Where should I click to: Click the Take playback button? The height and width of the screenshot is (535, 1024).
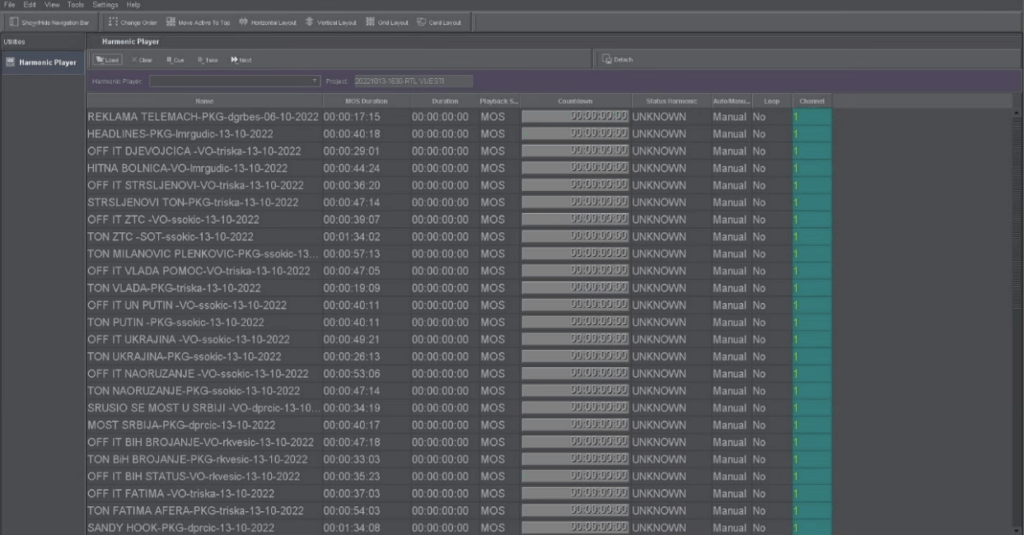[208, 59]
